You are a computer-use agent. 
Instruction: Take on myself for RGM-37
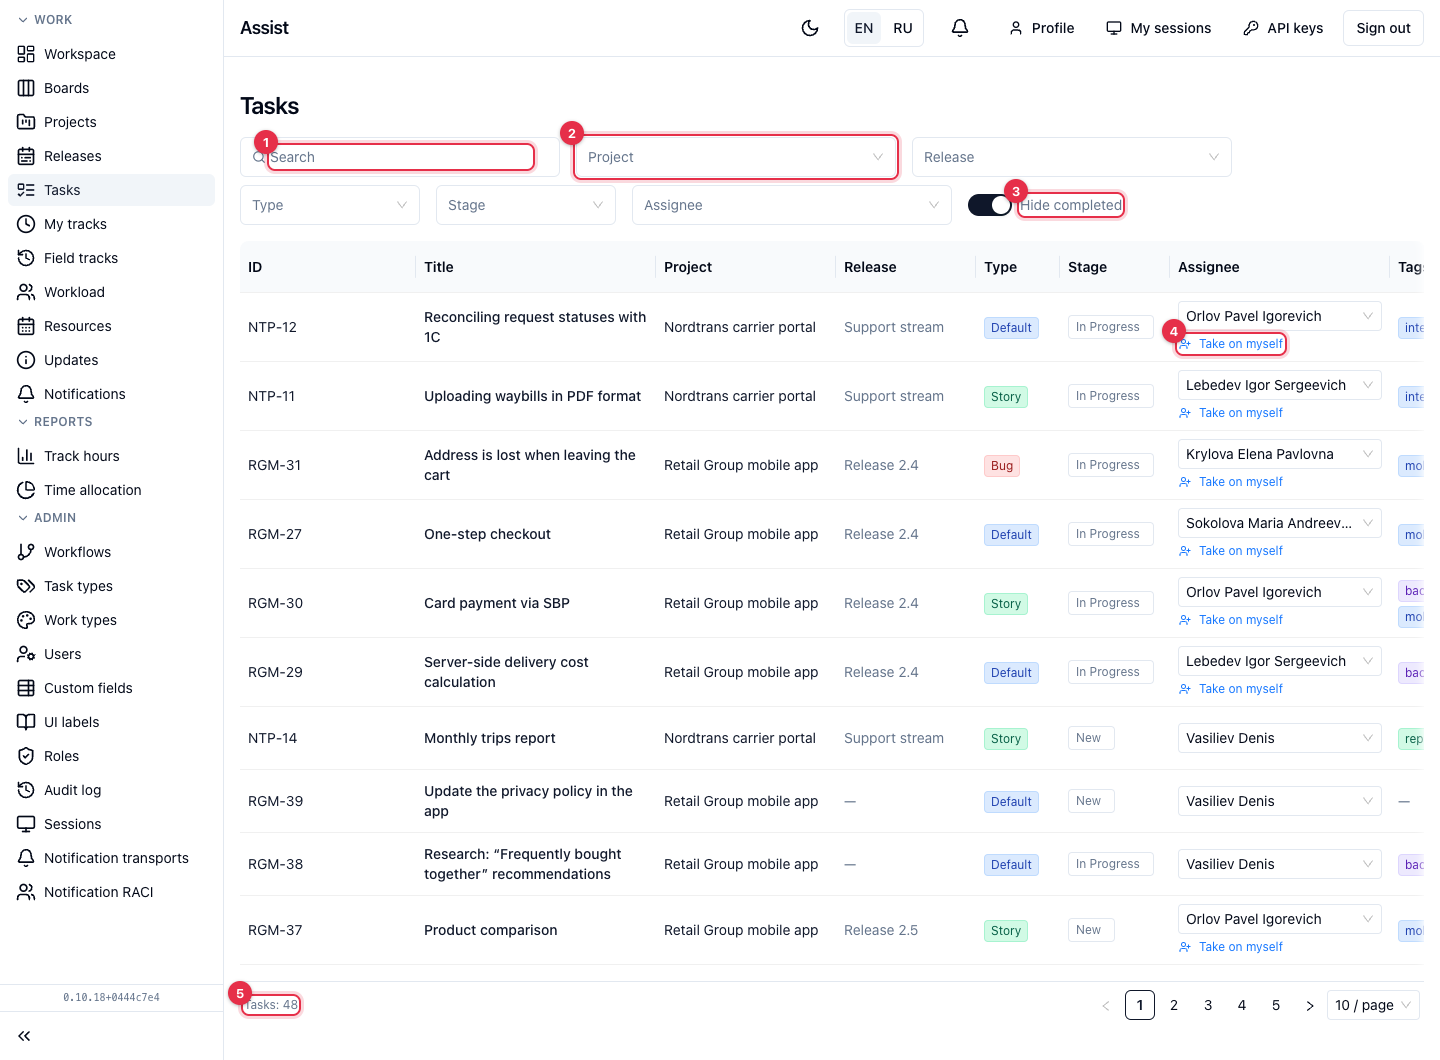[1231, 947]
